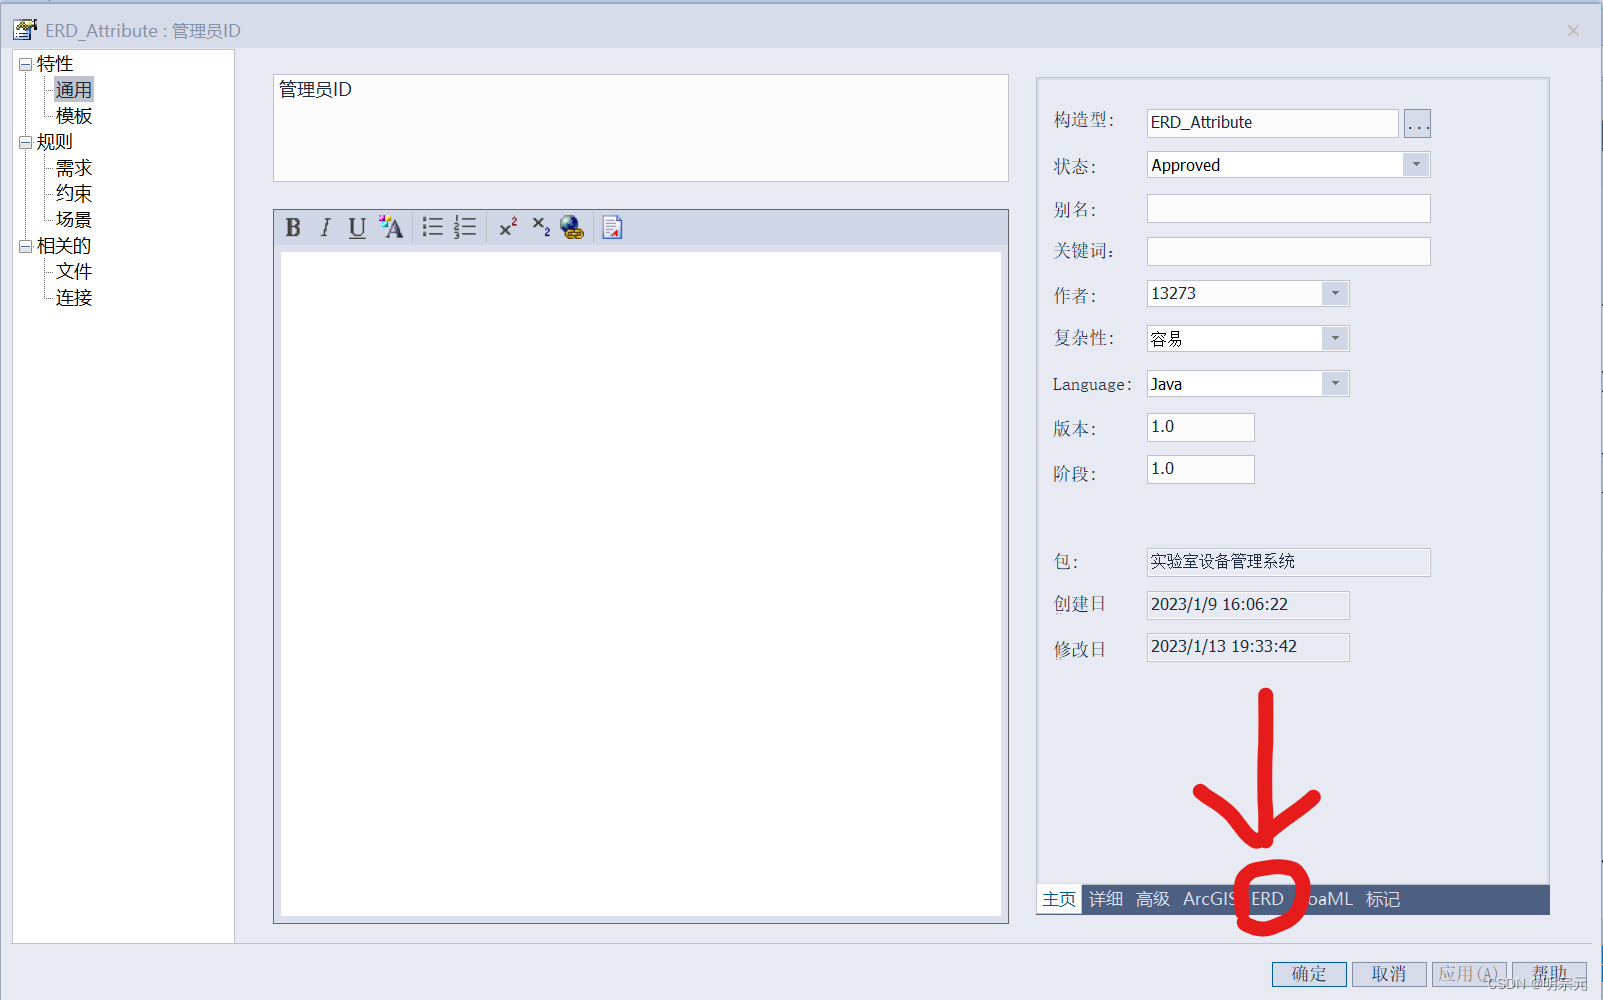The image size is (1603, 1000).
Task: Apply superscript formatting
Action: (508, 228)
